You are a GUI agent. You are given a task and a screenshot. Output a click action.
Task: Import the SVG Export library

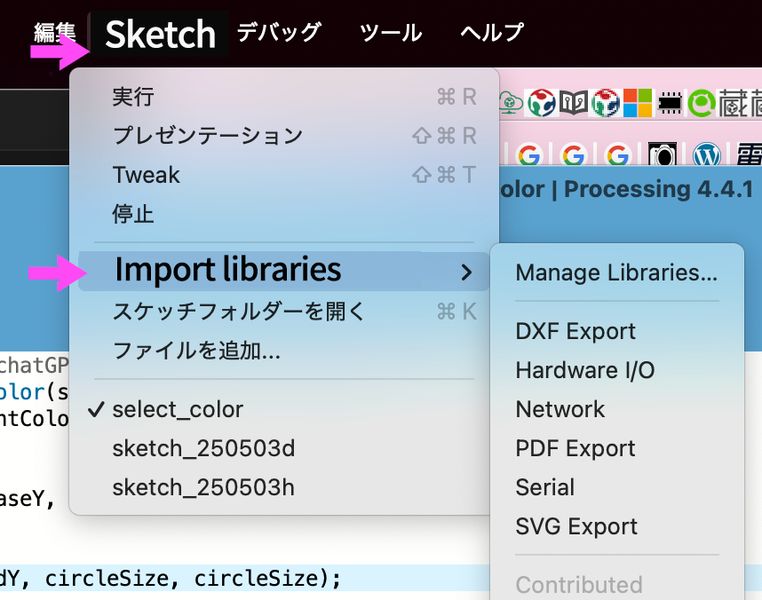click(617, 526)
